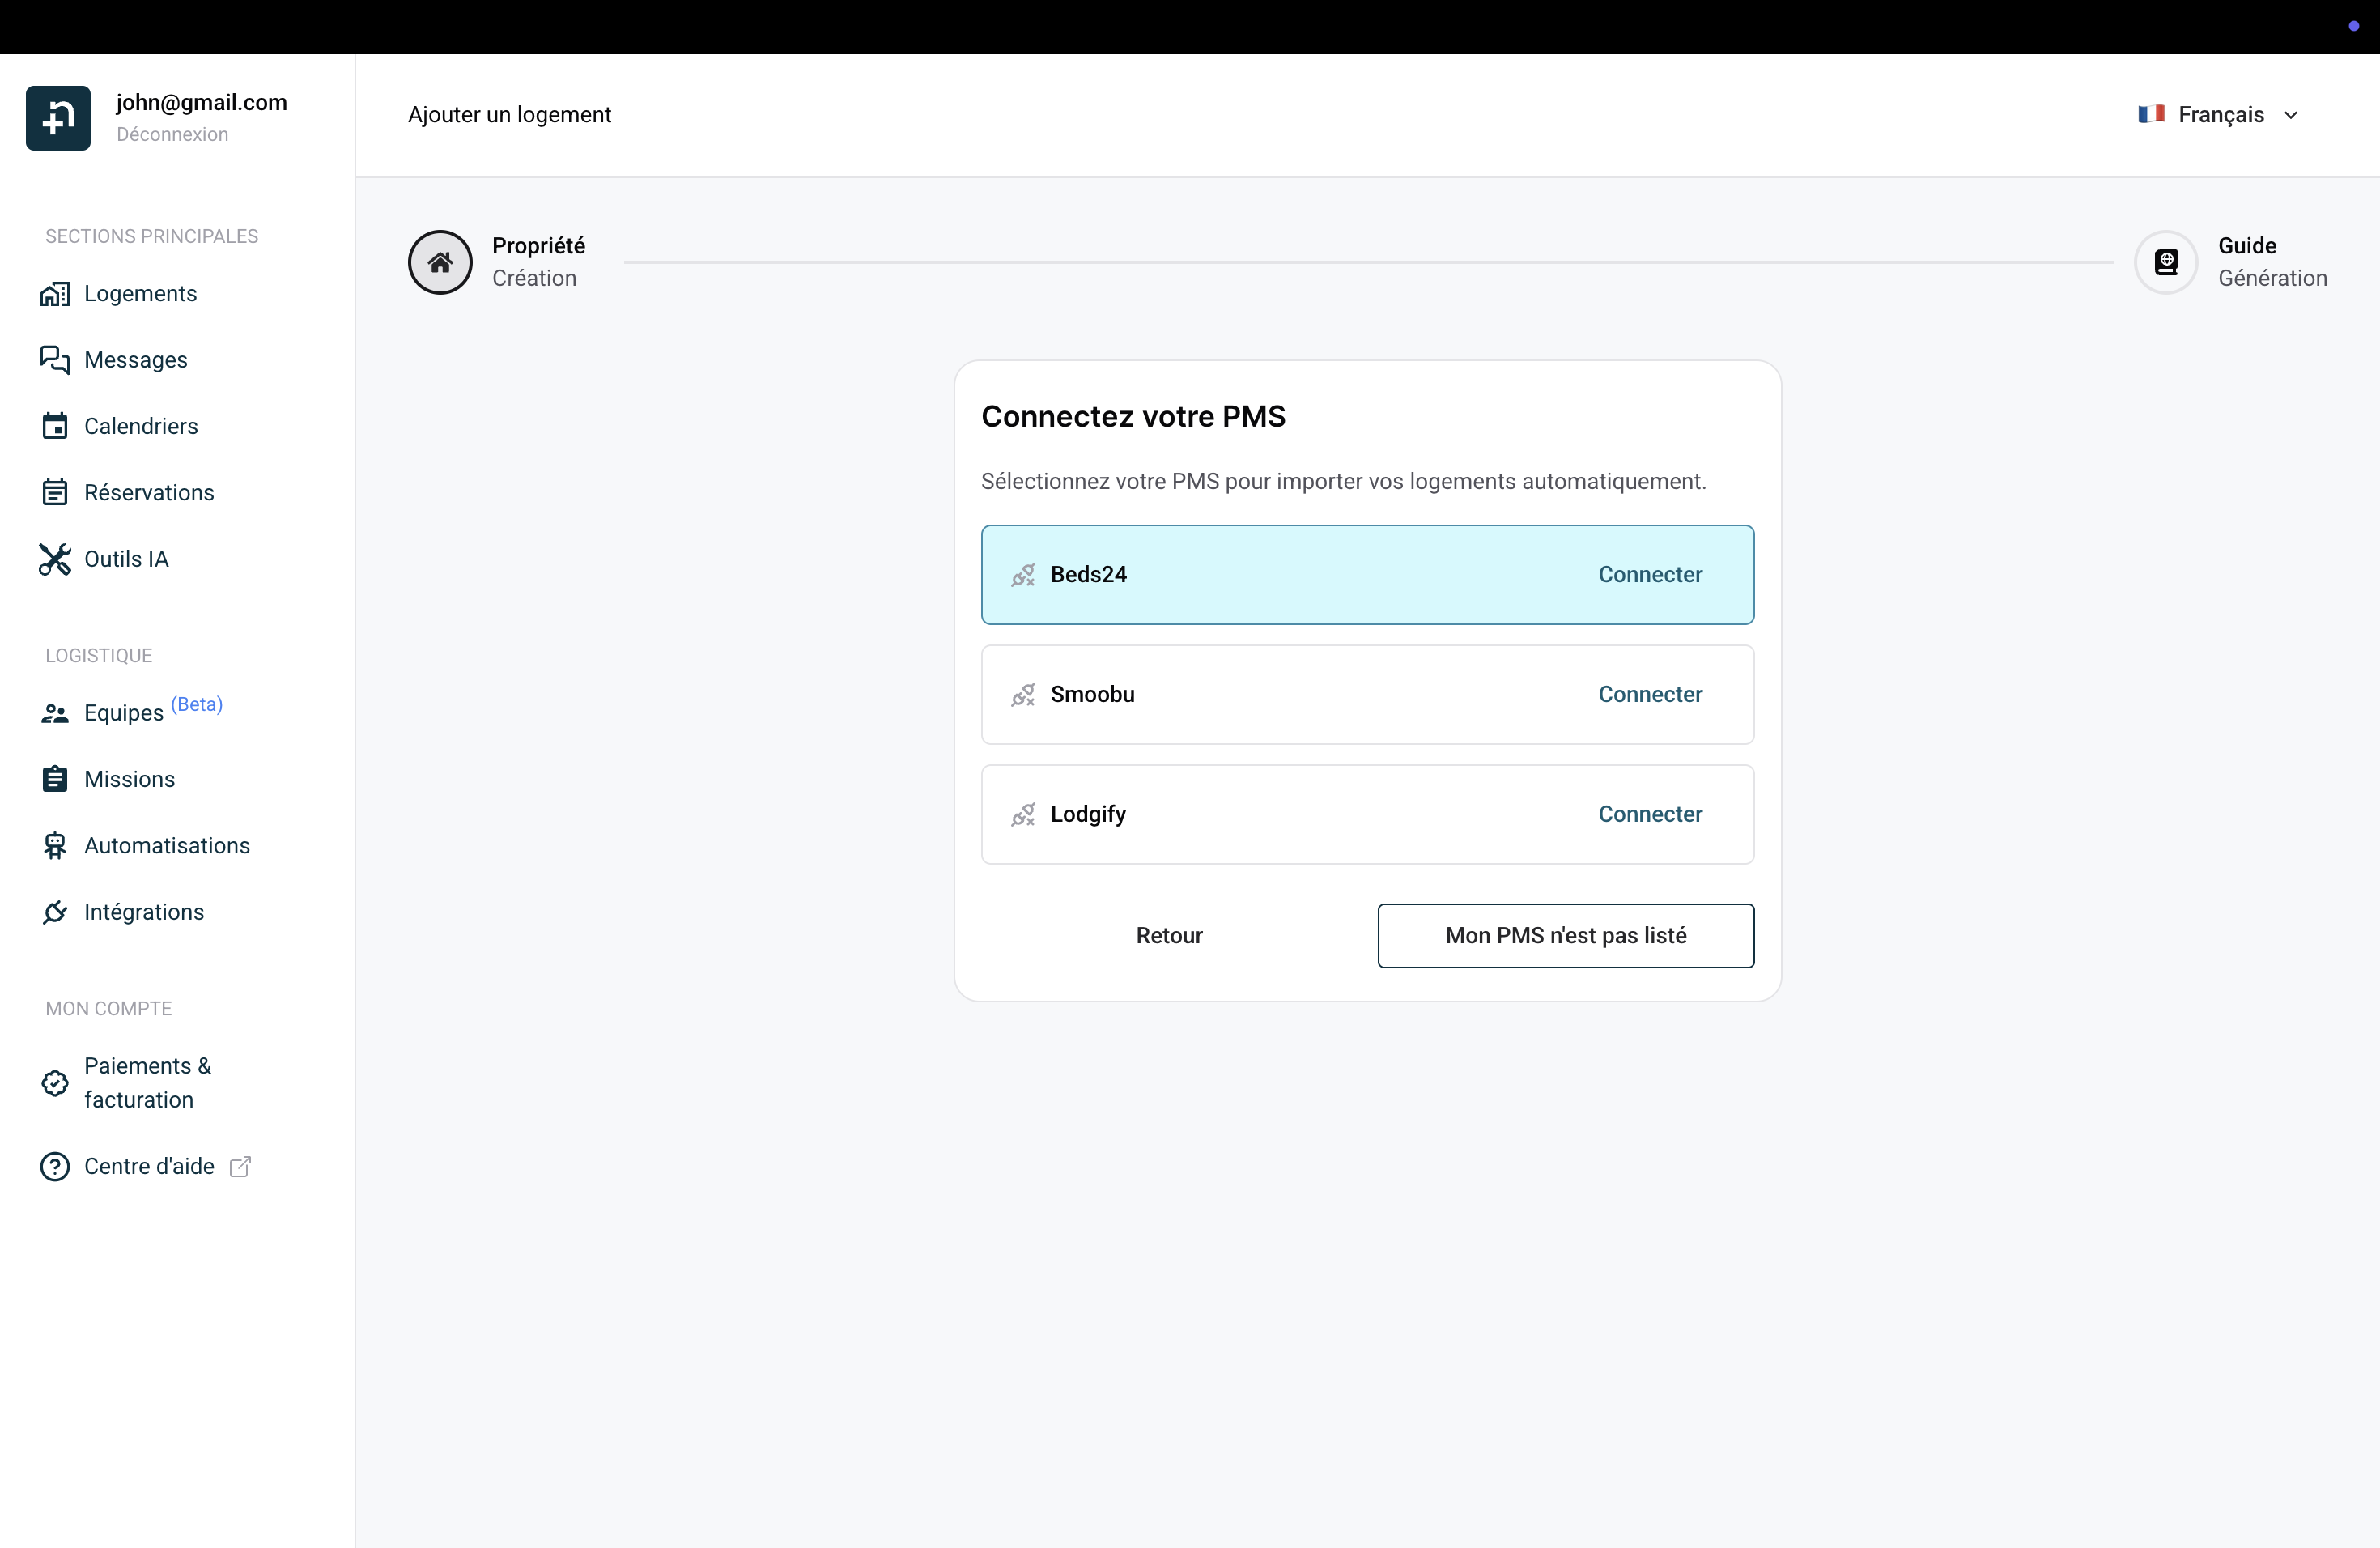Click "Mon PMS n'est pas listé" button
This screenshot has height=1548, width=2380.
coord(1566,936)
